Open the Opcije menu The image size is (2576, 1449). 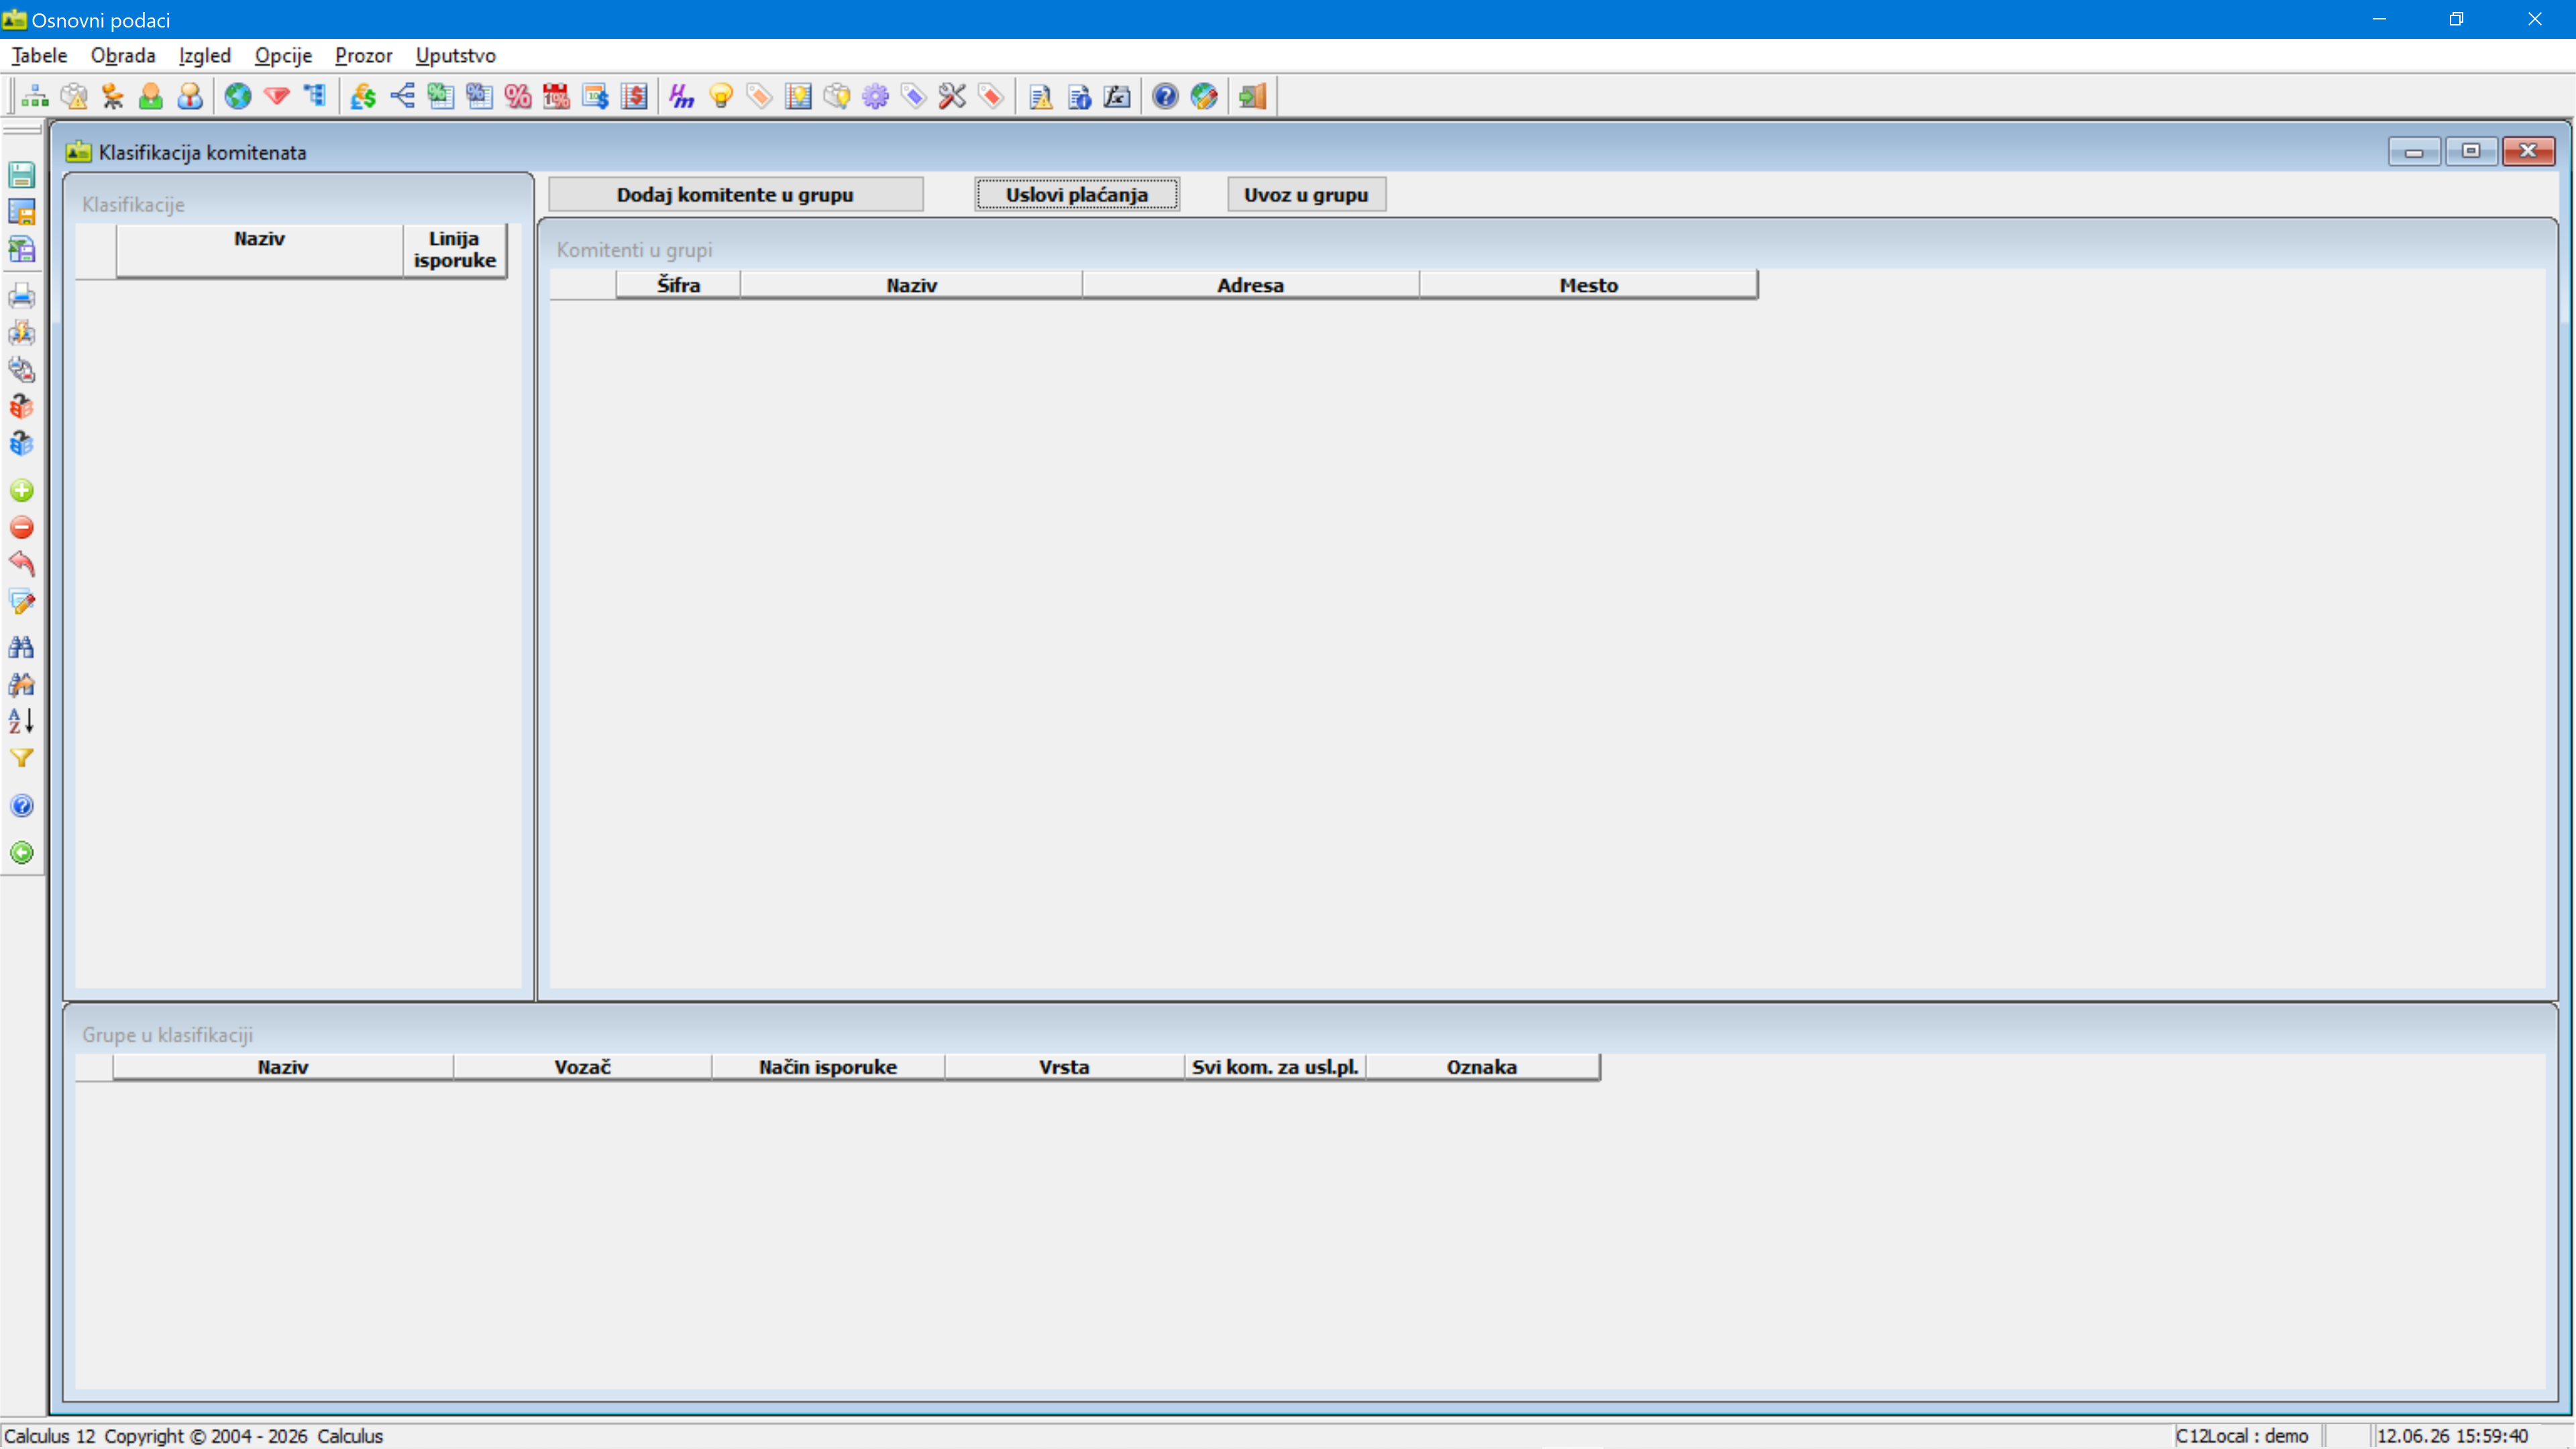pyautogui.click(x=283, y=55)
